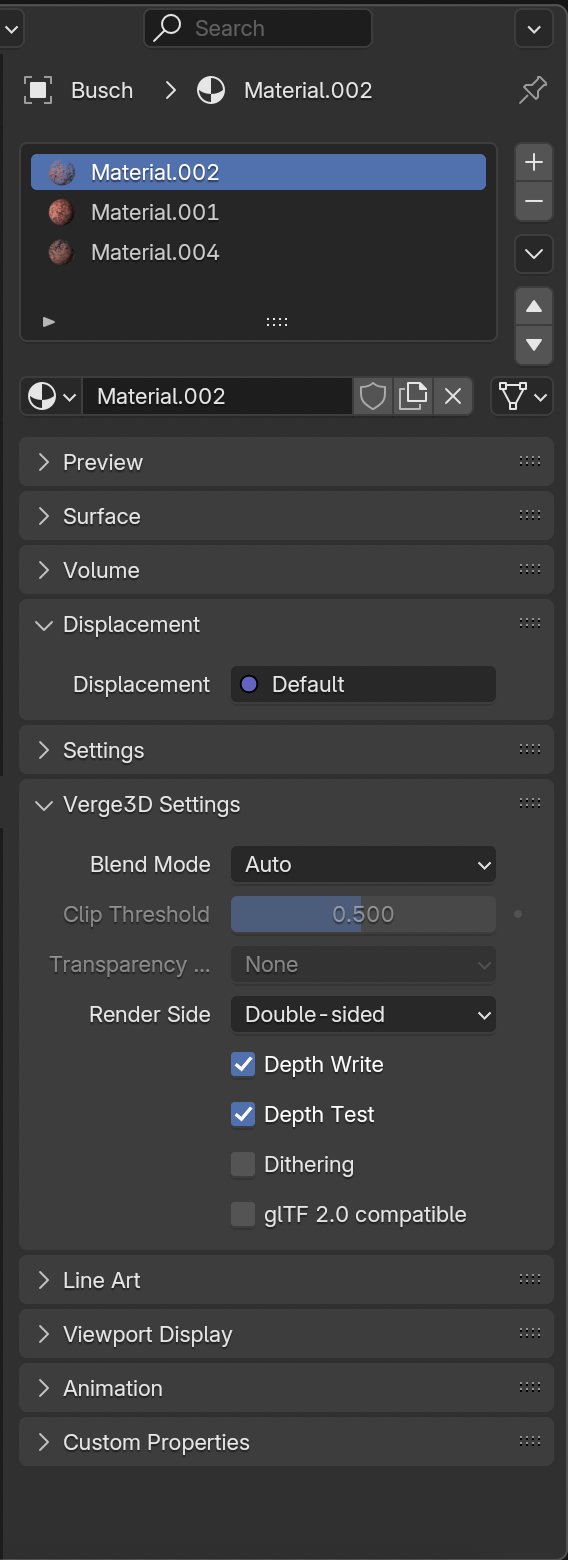The width and height of the screenshot is (568, 1560).
Task: Toggle fake user shield icon
Action: (373, 397)
